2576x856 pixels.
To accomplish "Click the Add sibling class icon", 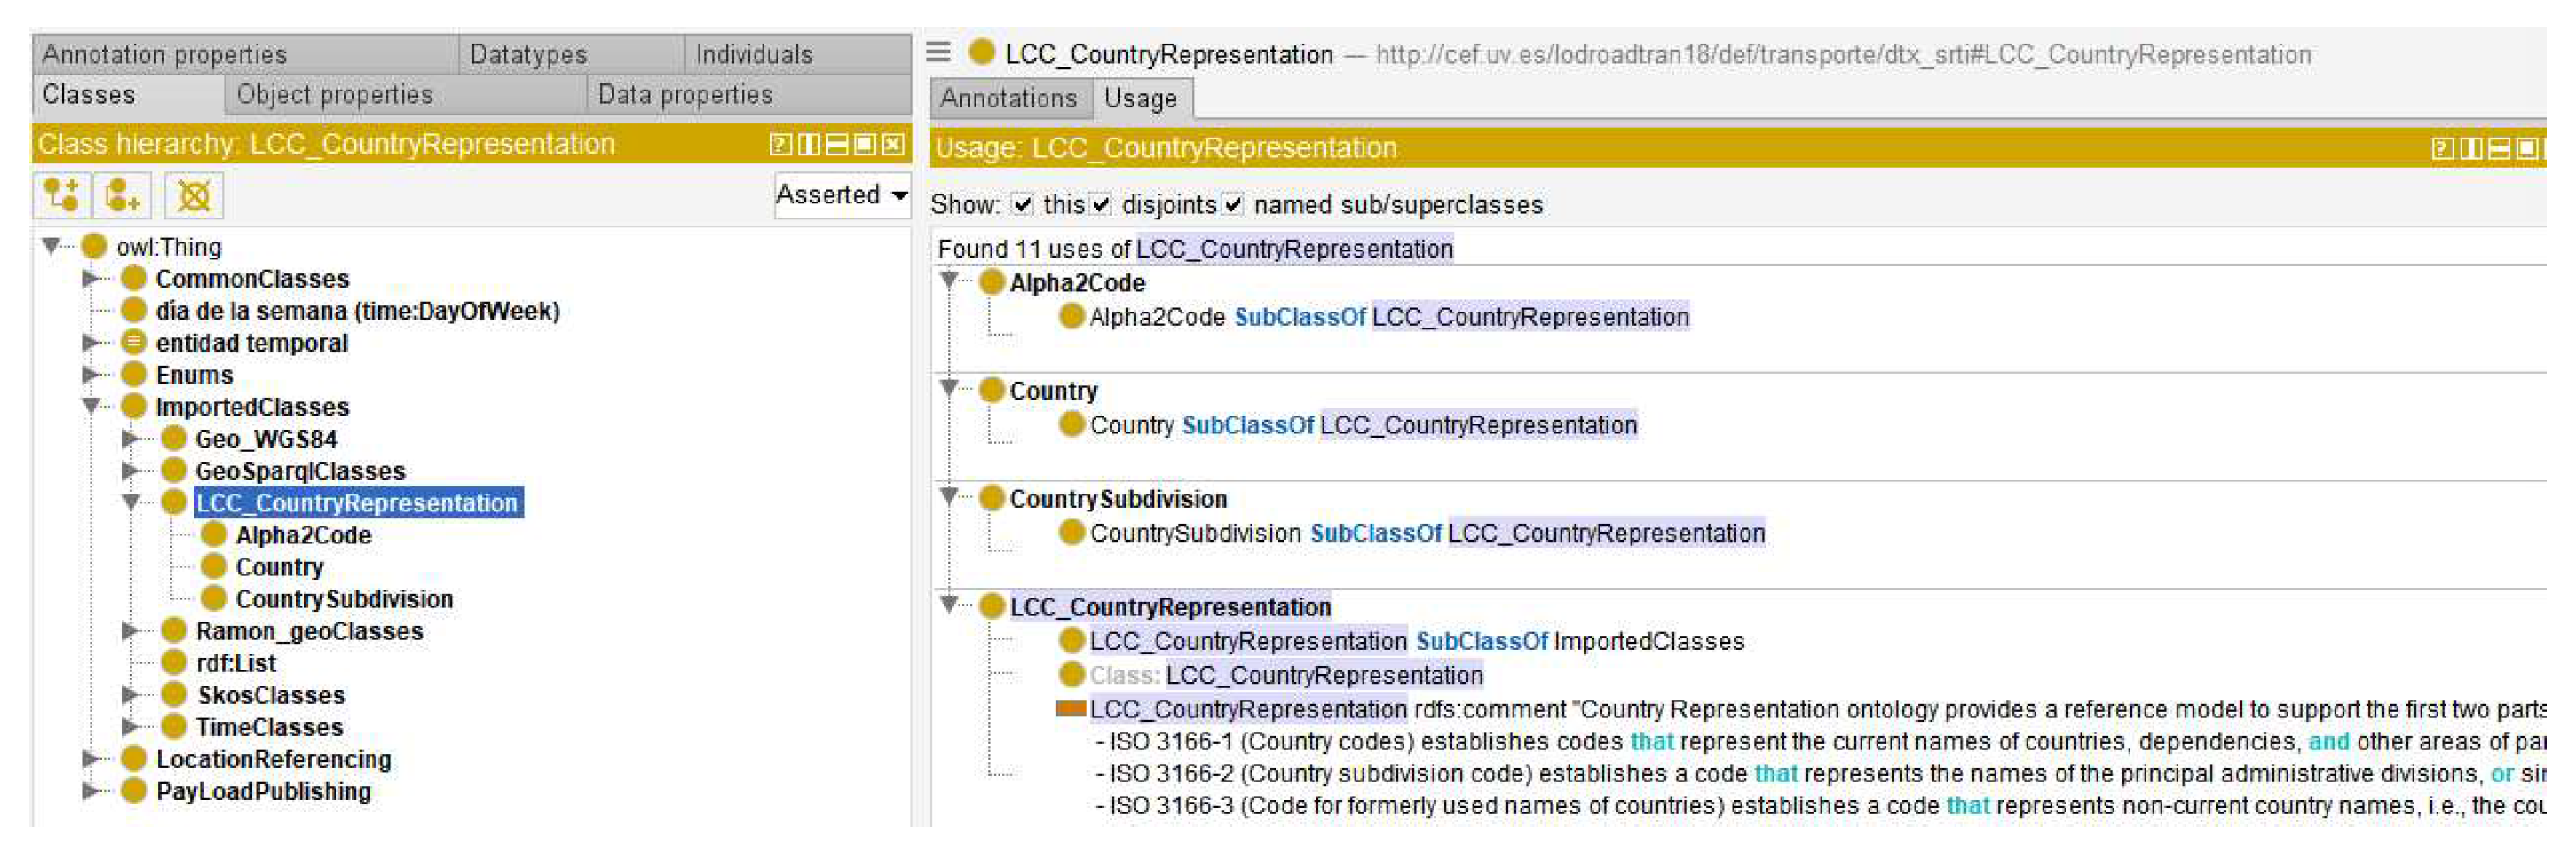I will click(x=122, y=195).
